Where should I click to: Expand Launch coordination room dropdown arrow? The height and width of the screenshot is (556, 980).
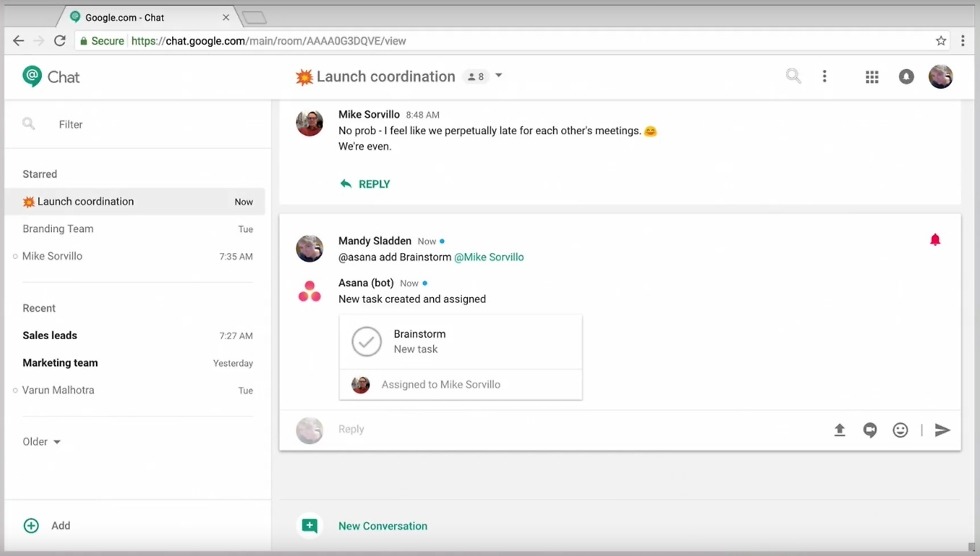pos(499,76)
